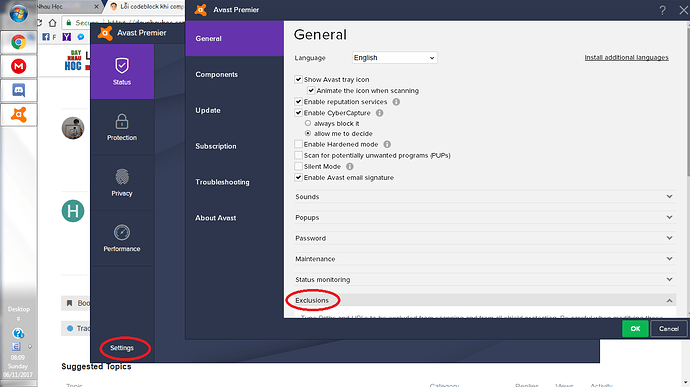Select allow me to decide option
The image size is (690, 387).
[x=308, y=133]
